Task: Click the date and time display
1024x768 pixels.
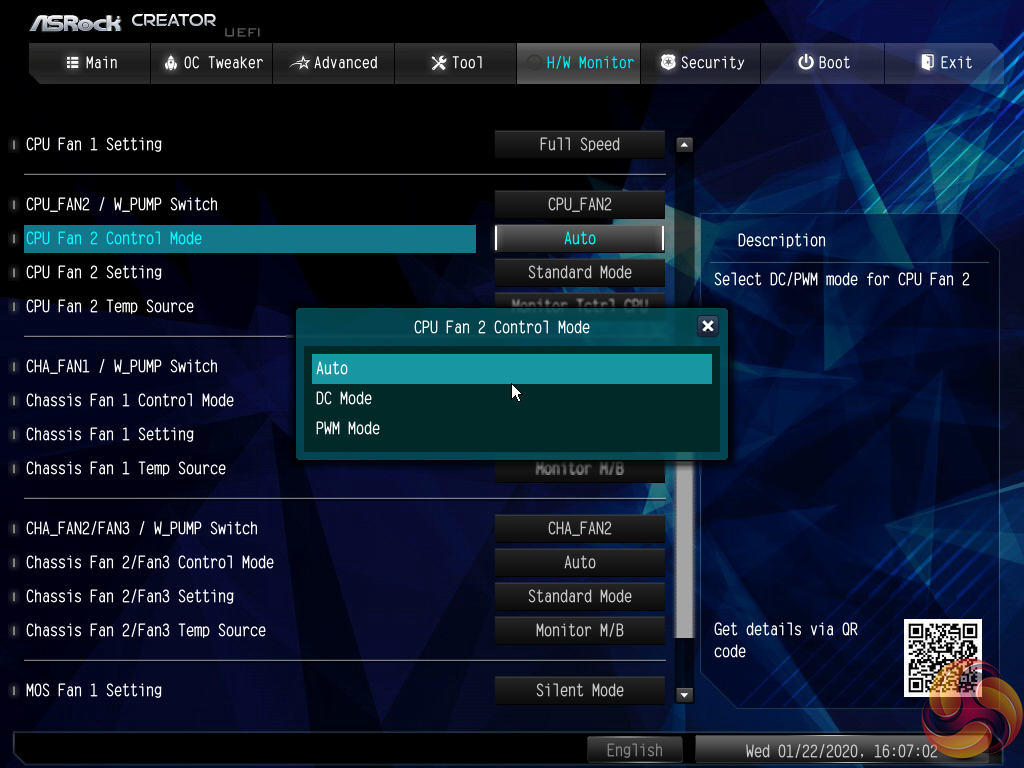Action: point(841,751)
